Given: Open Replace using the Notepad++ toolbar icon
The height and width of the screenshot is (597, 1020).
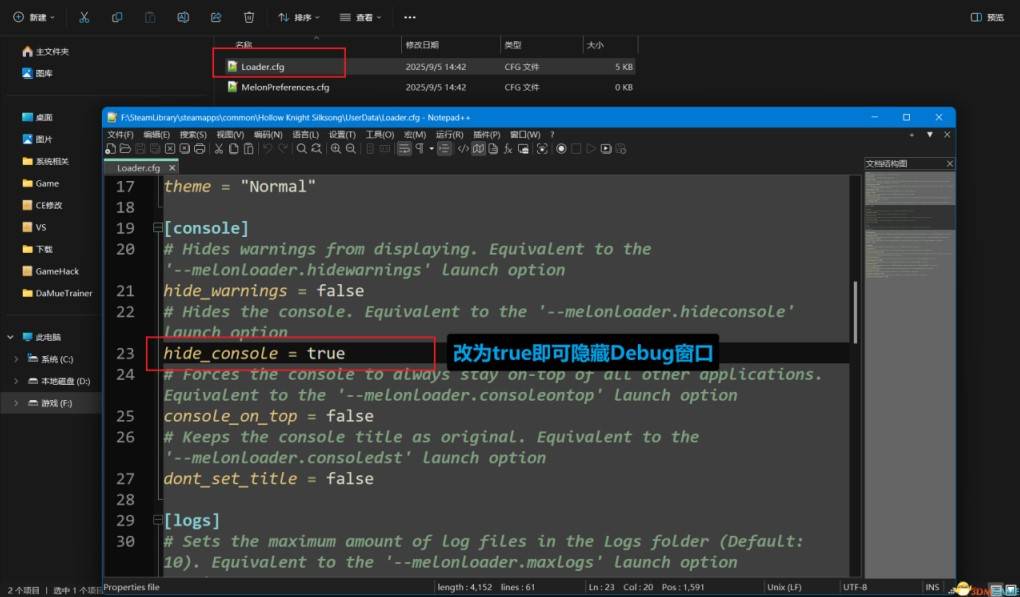Looking at the screenshot, I should (316, 149).
